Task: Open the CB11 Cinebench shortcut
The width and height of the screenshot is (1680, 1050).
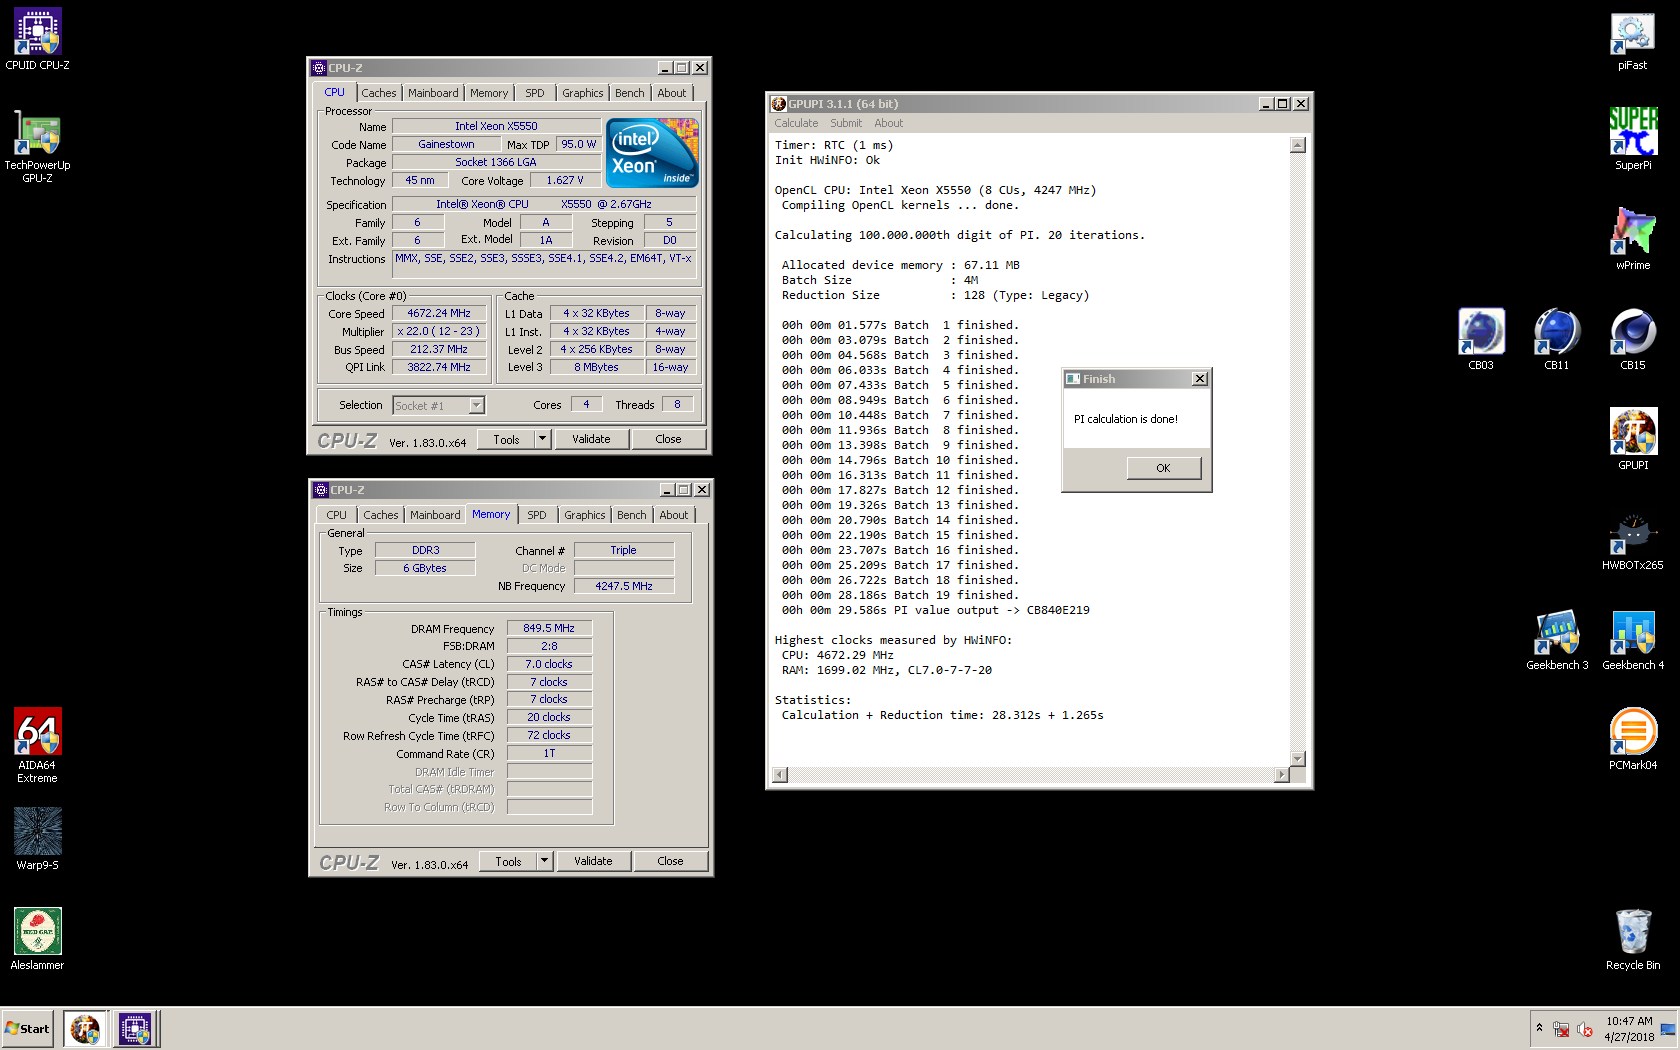Action: point(1556,339)
